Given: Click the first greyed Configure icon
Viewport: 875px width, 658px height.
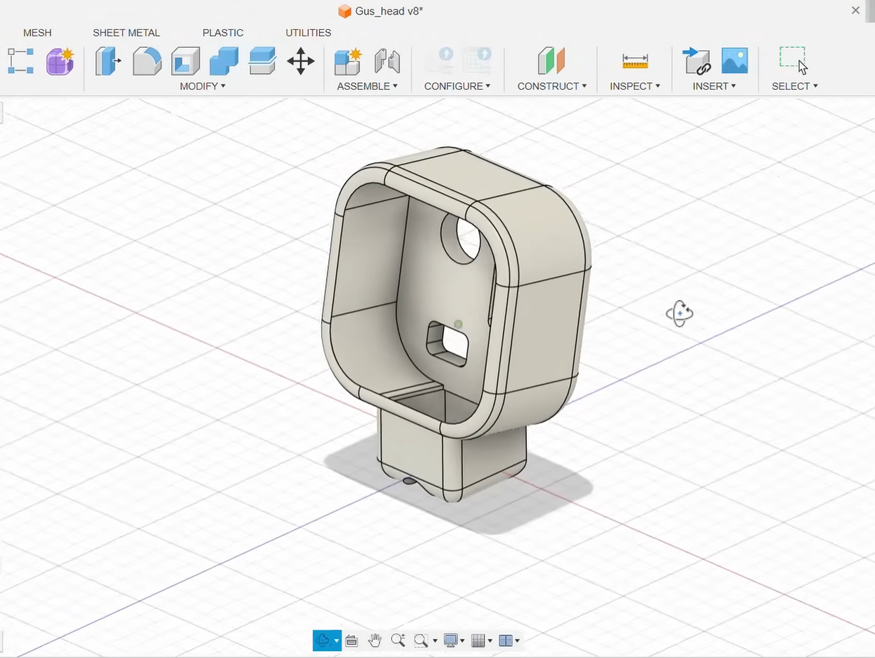Looking at the screenshot, I should [439, 61].
